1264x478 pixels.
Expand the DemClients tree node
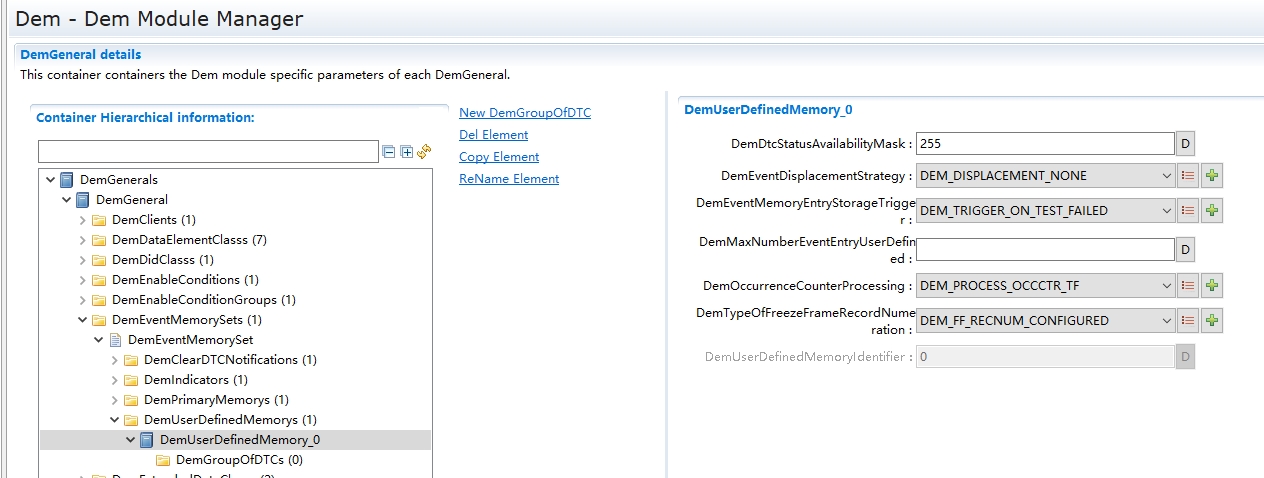tap(83, 220)
